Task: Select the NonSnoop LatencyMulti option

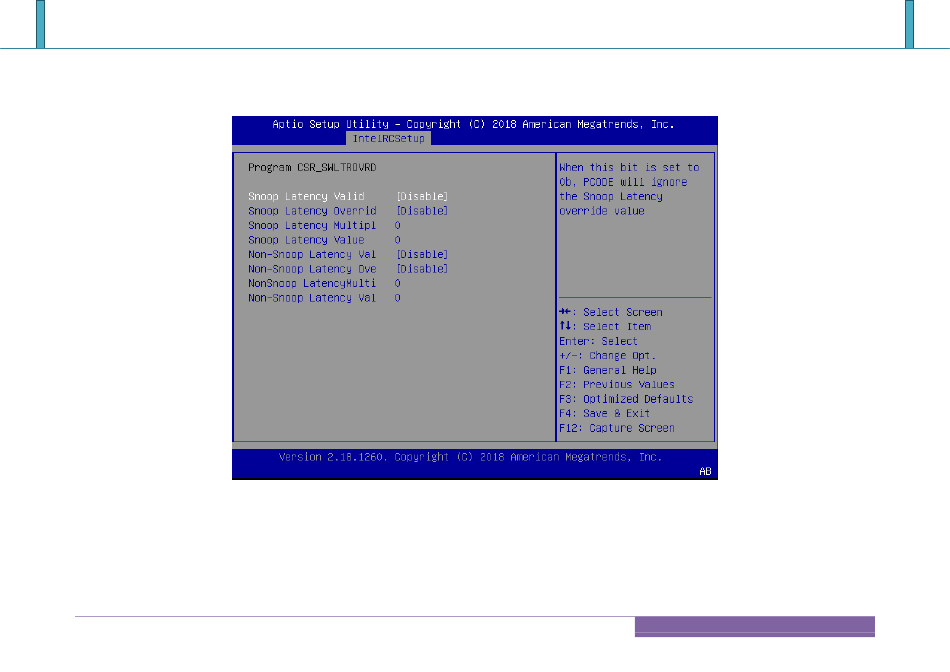Action: (312, 284)
